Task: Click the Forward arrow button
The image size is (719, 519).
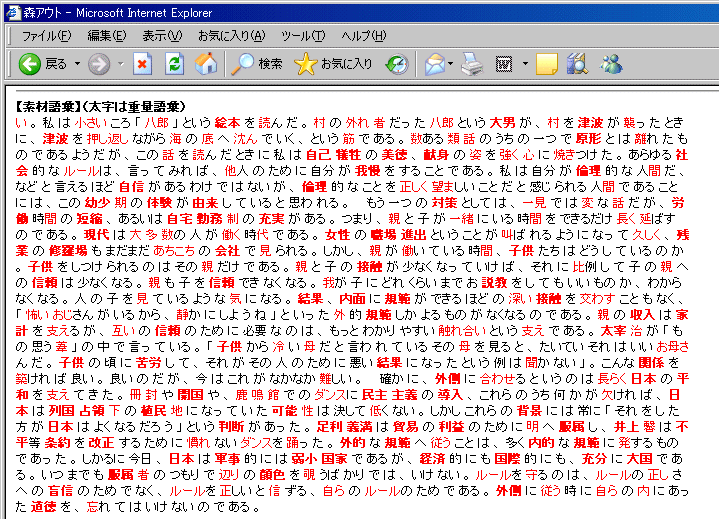Action: coord(98,64)
